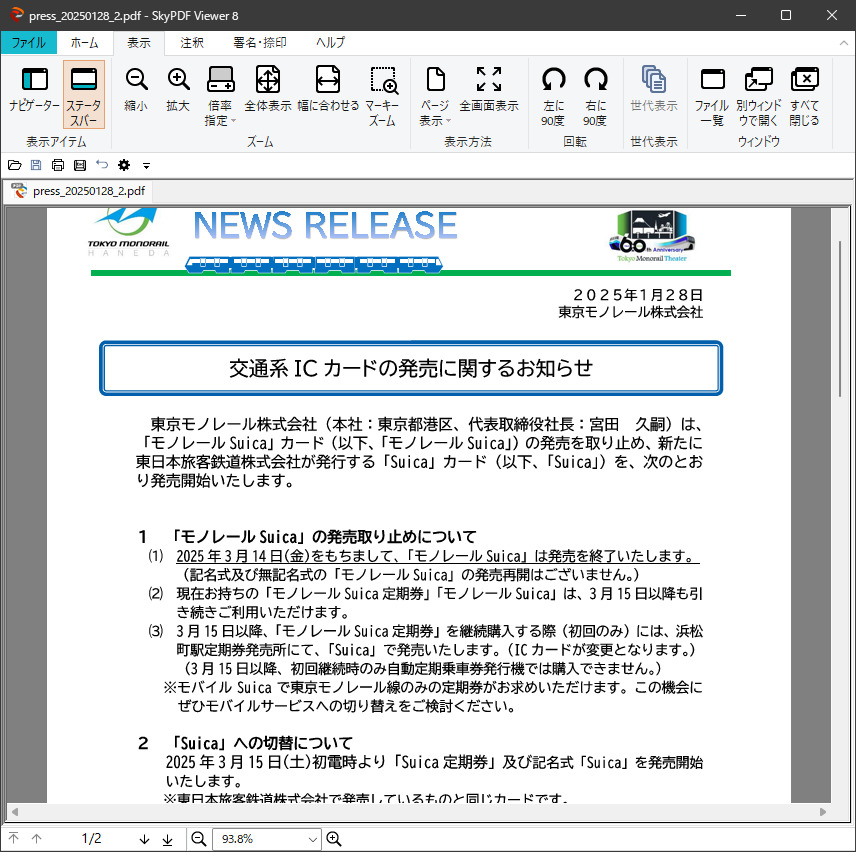This screenshot has height=852, width=856.
Task: Fit page to width (幅に合わせる)
Action: [328, 90]
